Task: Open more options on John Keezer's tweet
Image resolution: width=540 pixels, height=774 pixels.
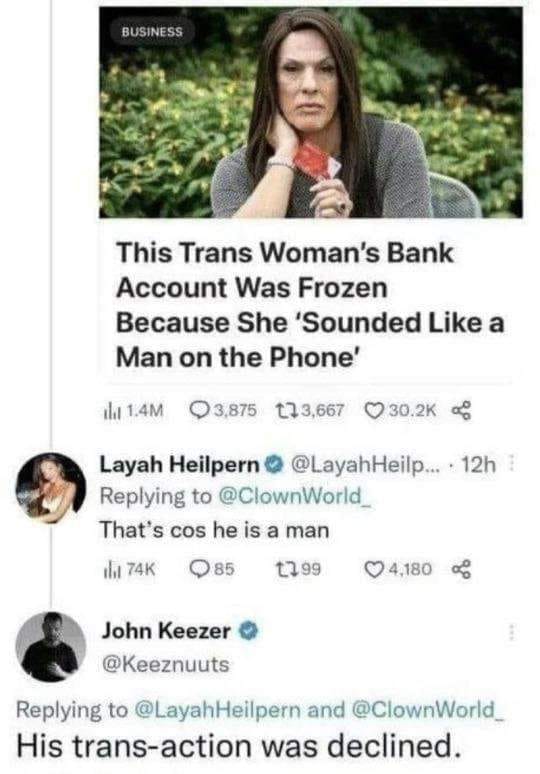Action: coord(511,632)
